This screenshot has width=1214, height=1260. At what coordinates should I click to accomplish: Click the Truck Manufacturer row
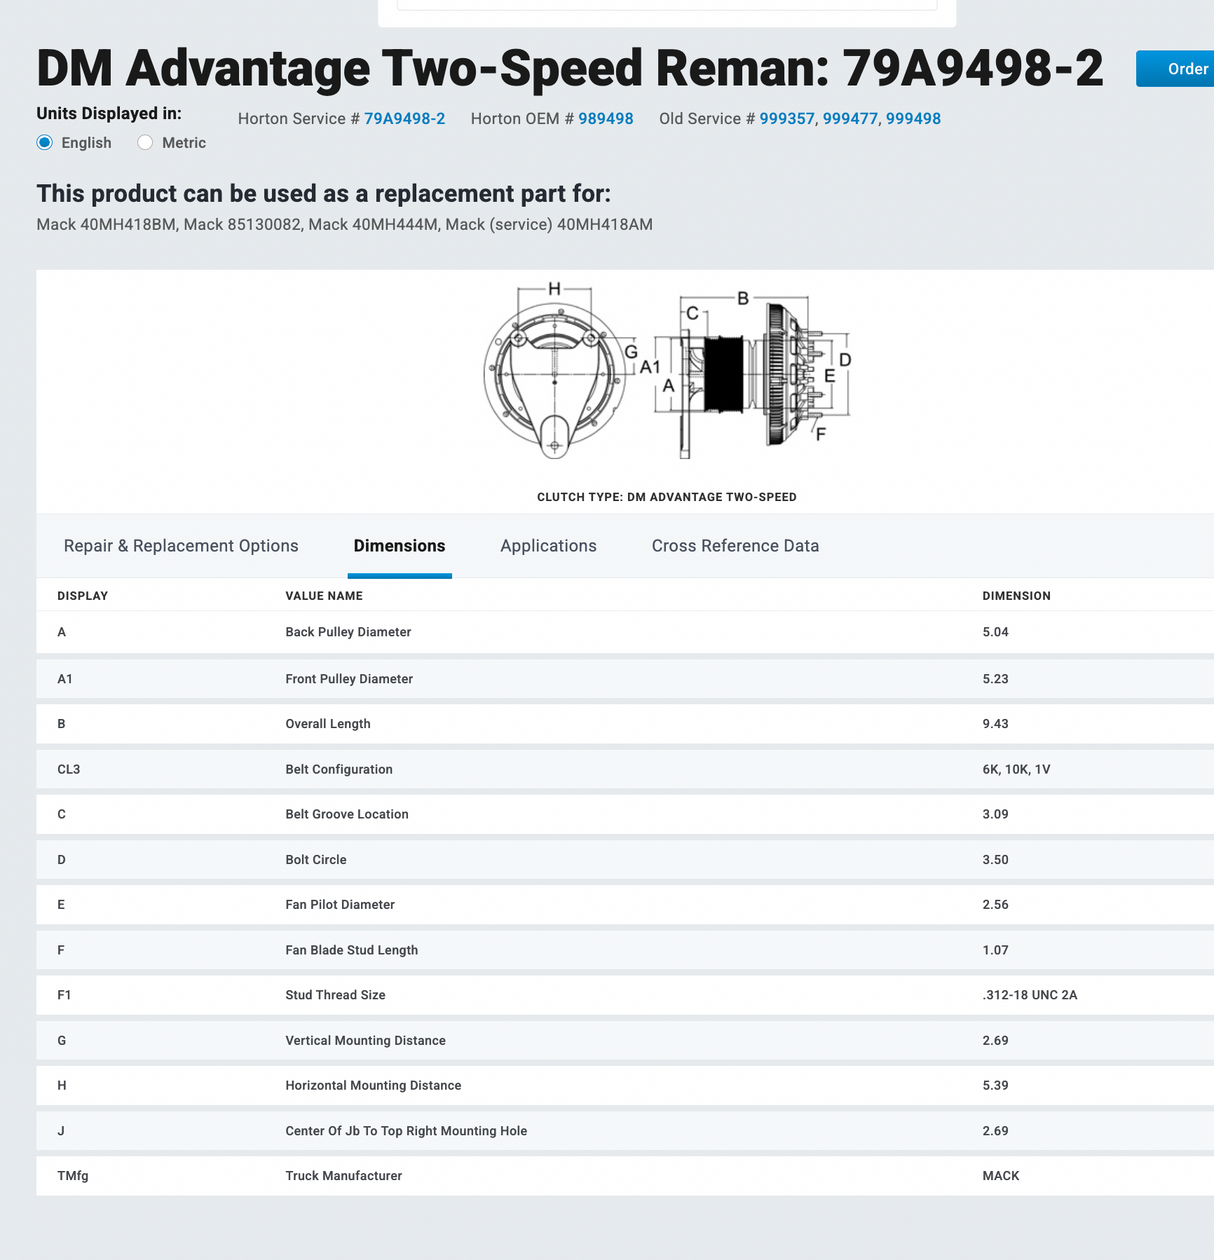pyautogui.click(x=343, y=1176)
